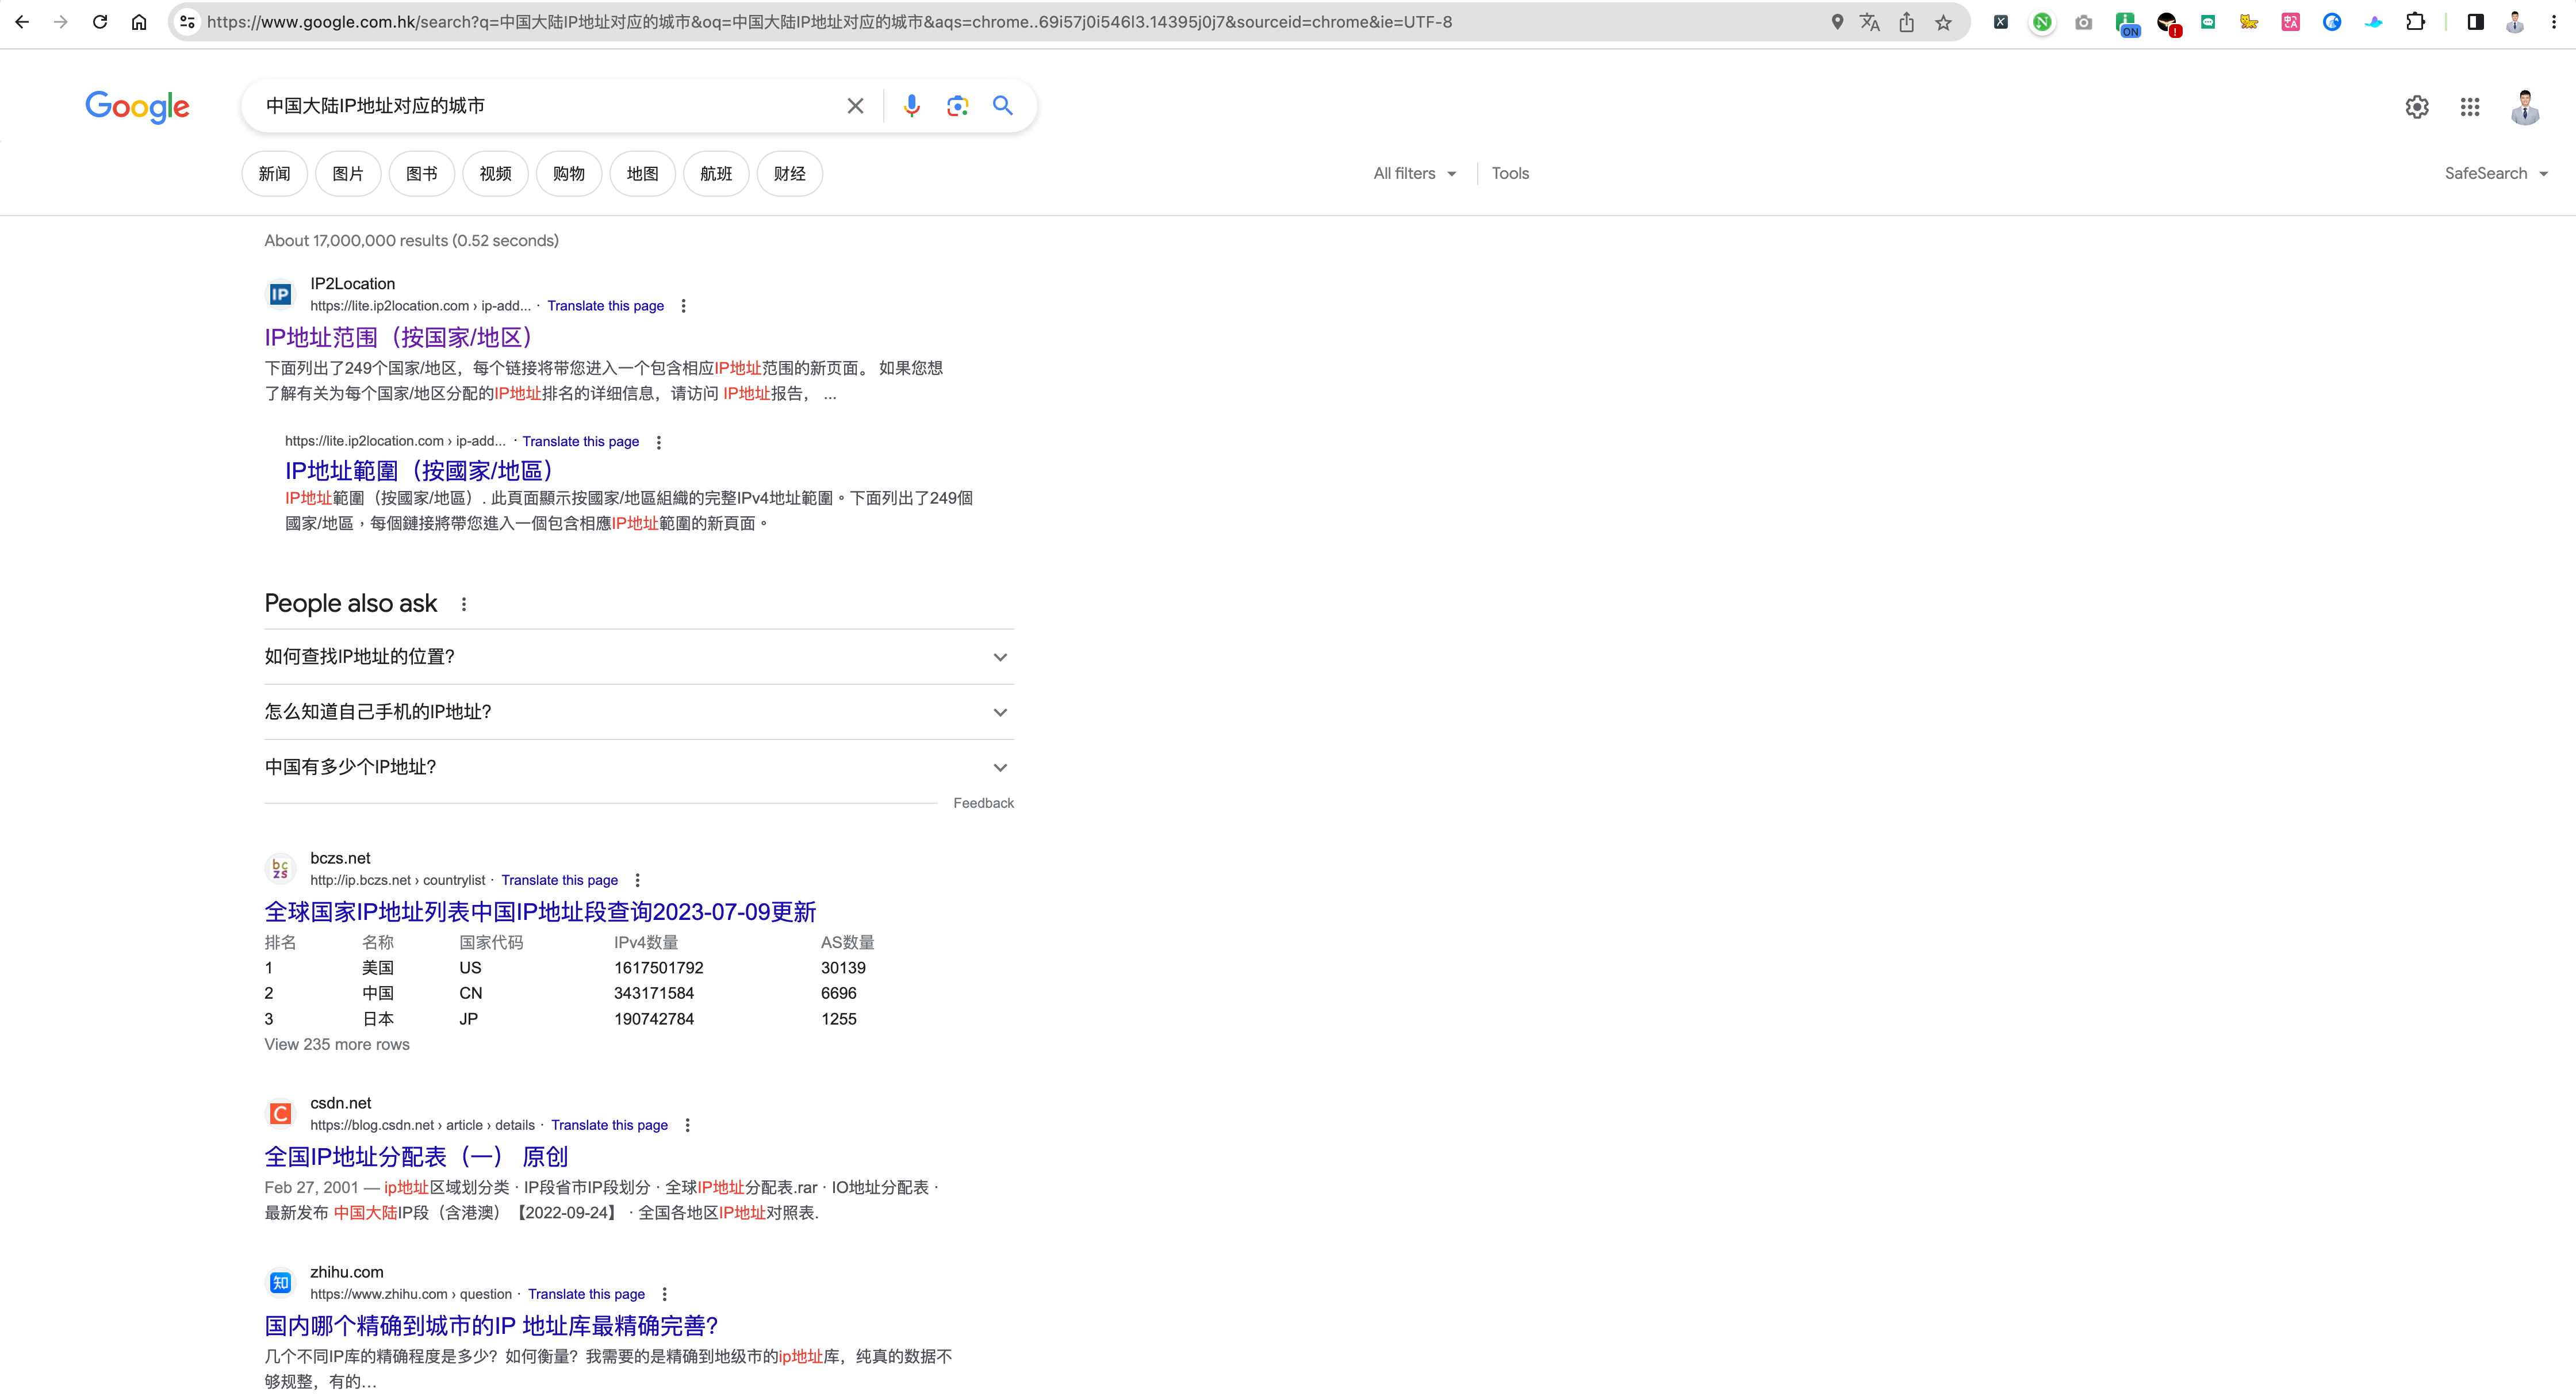Select the 购物 filter tab

[569, 174]
